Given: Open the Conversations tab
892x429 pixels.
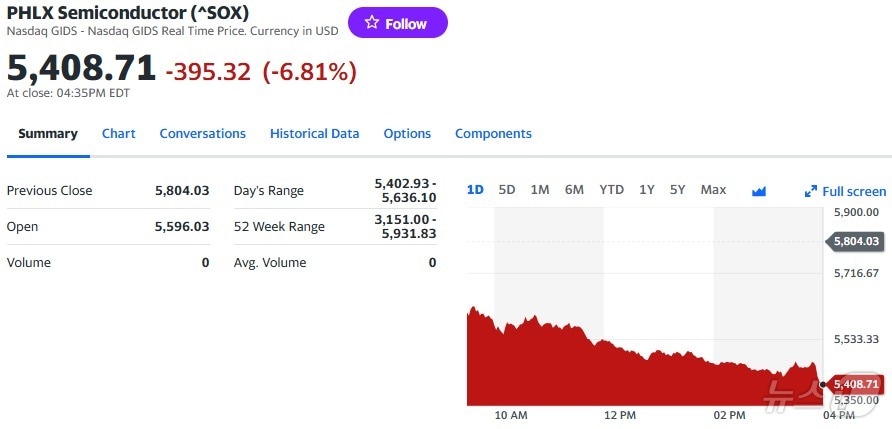Looking at the screenshot, I should tap(202, 133).
